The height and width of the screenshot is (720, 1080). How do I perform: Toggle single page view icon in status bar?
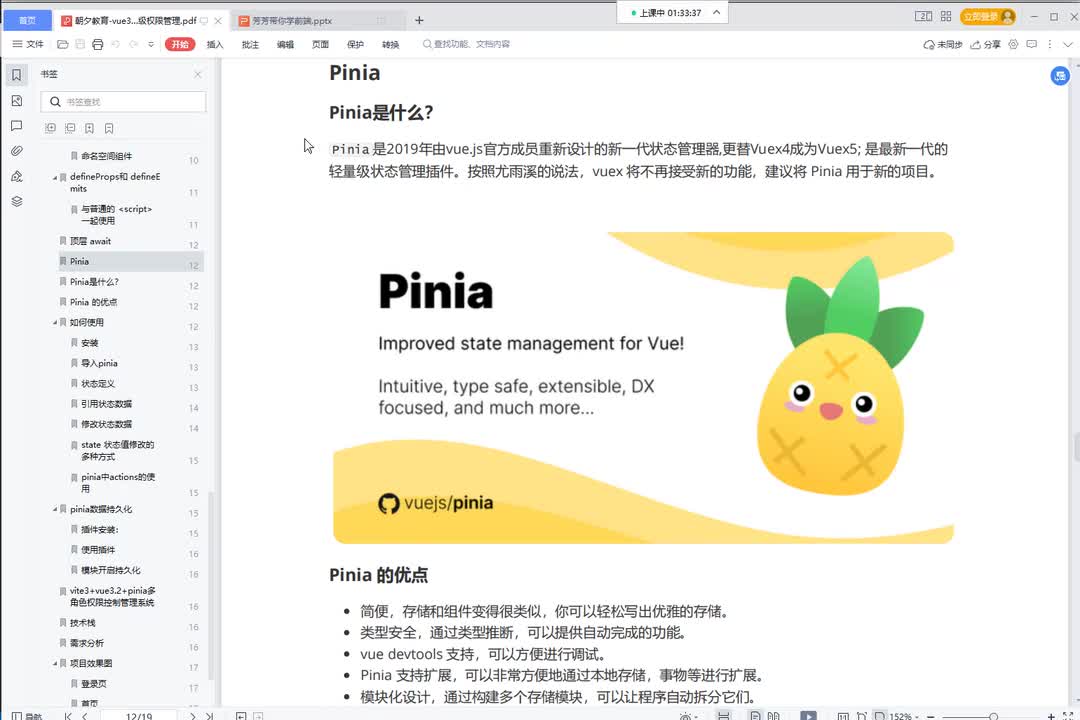pos(756,716)
